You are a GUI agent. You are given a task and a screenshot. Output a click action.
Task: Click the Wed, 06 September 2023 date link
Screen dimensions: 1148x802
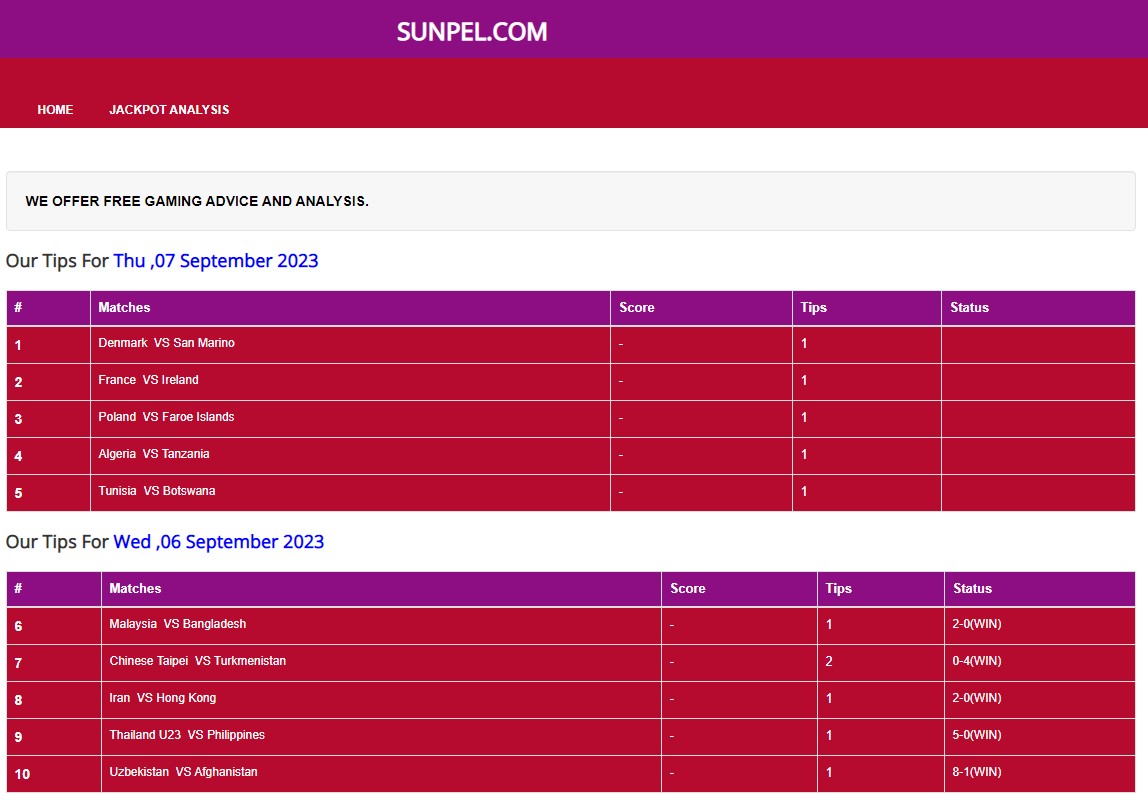(218, 542)
